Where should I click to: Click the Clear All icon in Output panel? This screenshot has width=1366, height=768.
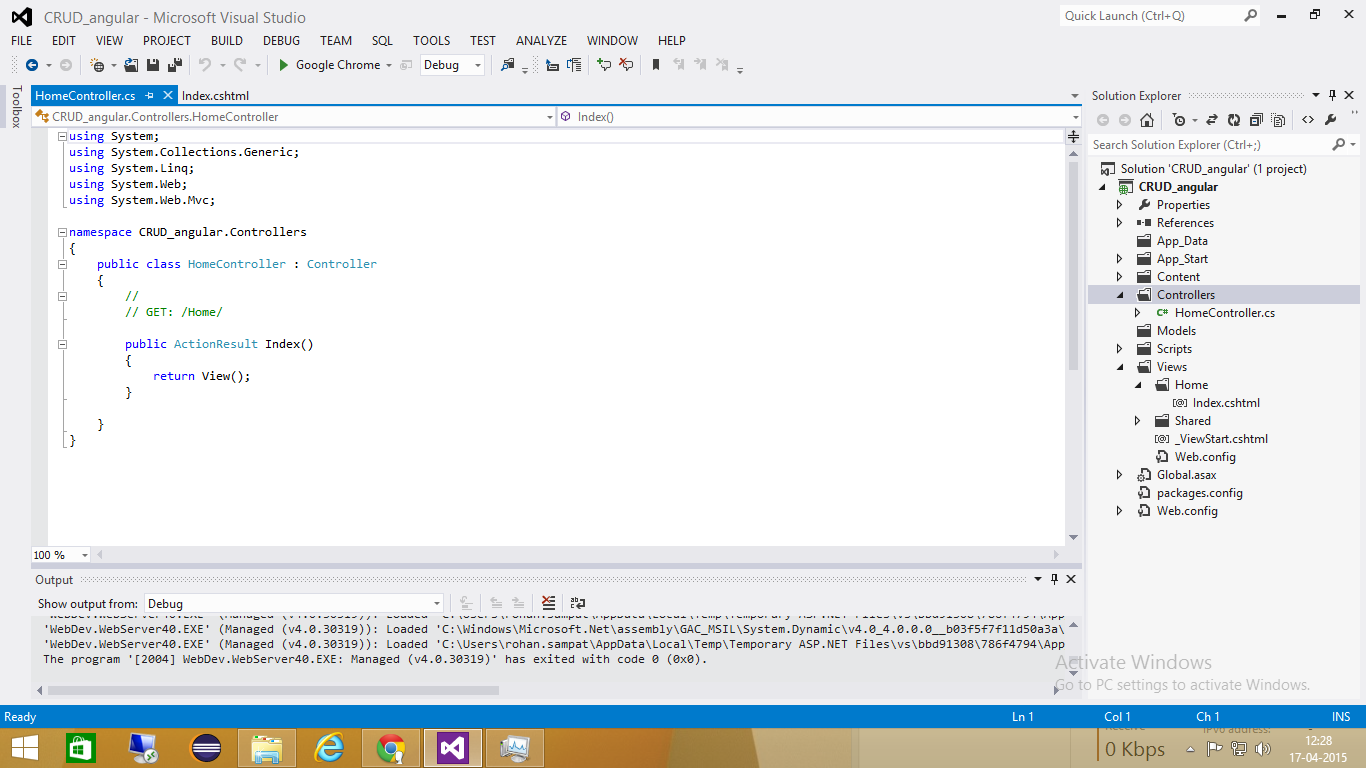548,603
